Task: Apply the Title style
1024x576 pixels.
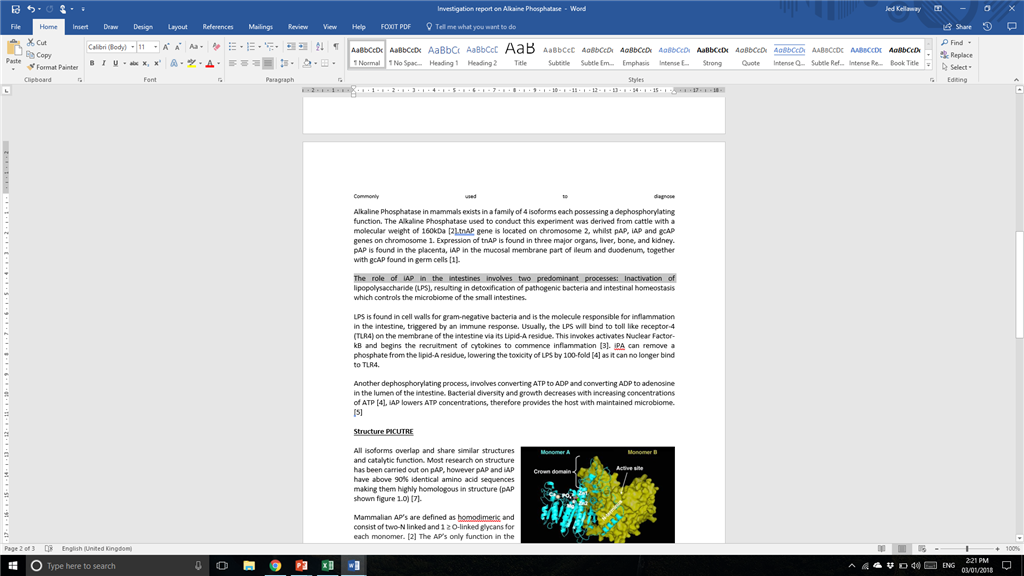Action: (x=520, y=55)
